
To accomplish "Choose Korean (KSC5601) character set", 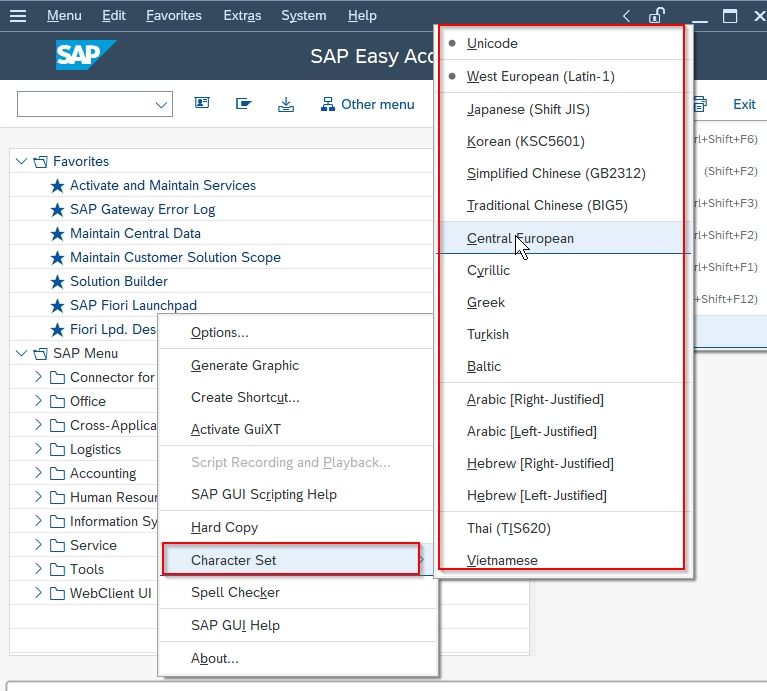I will [562, 141].
